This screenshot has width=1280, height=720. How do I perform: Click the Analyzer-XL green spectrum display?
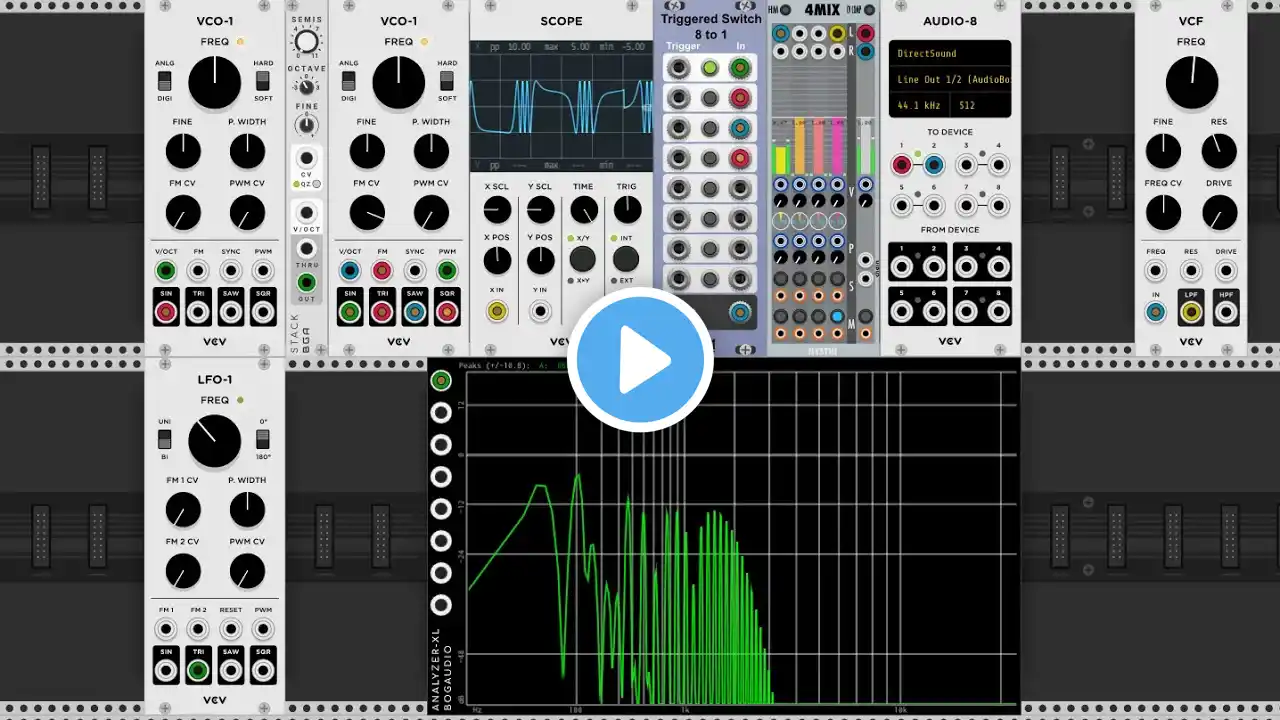[x=743, y=538]
